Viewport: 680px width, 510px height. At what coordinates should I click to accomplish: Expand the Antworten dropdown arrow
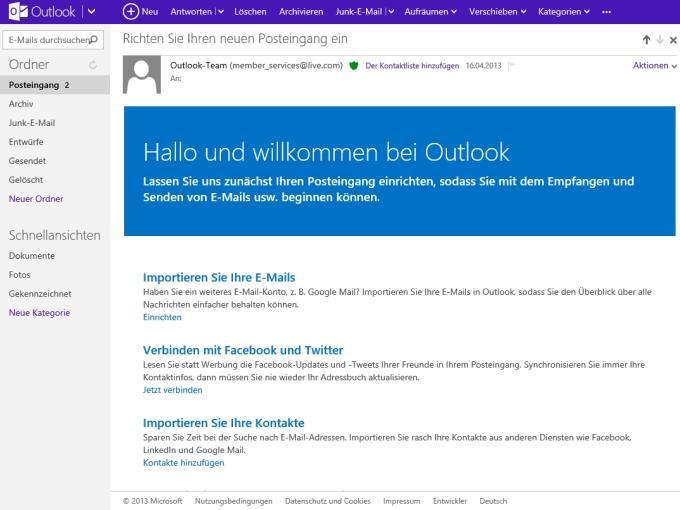[x=221, y=12]
